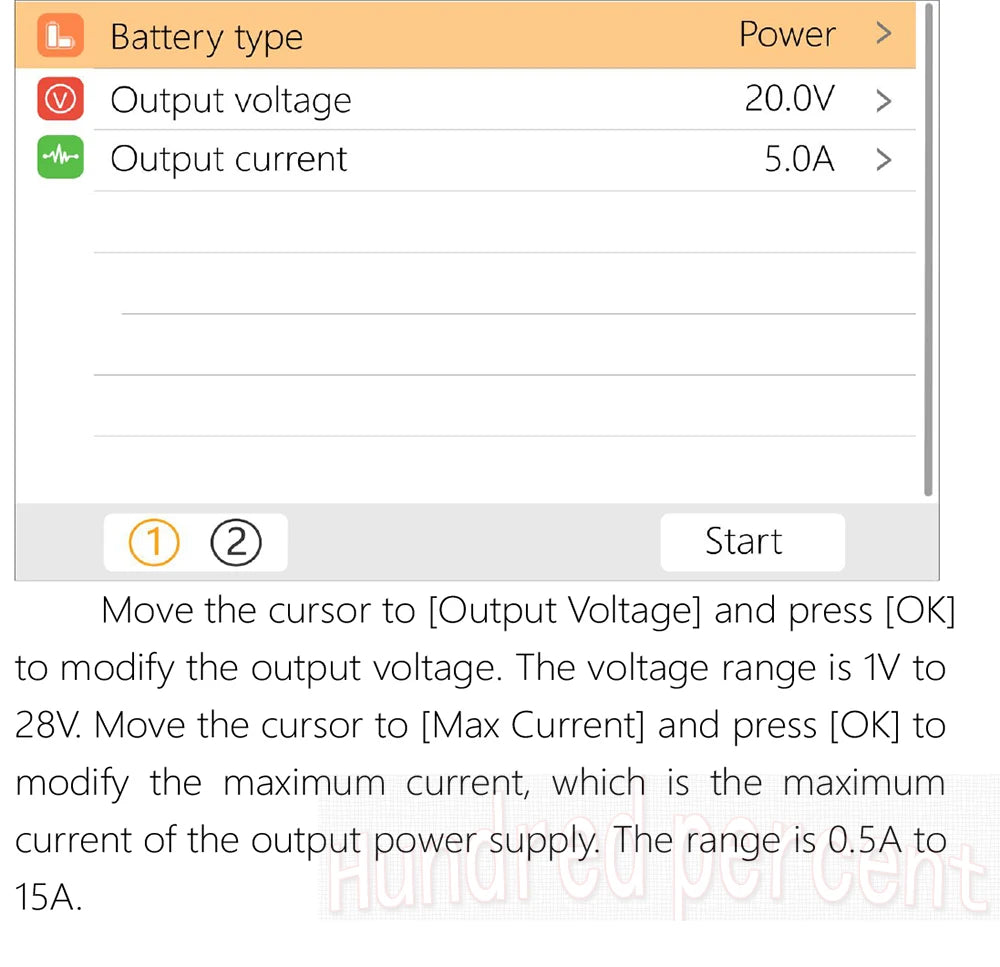This screenshot has height=967, width=1000.
Task: Click the red Output voltage icon
Action: (60, 99)
